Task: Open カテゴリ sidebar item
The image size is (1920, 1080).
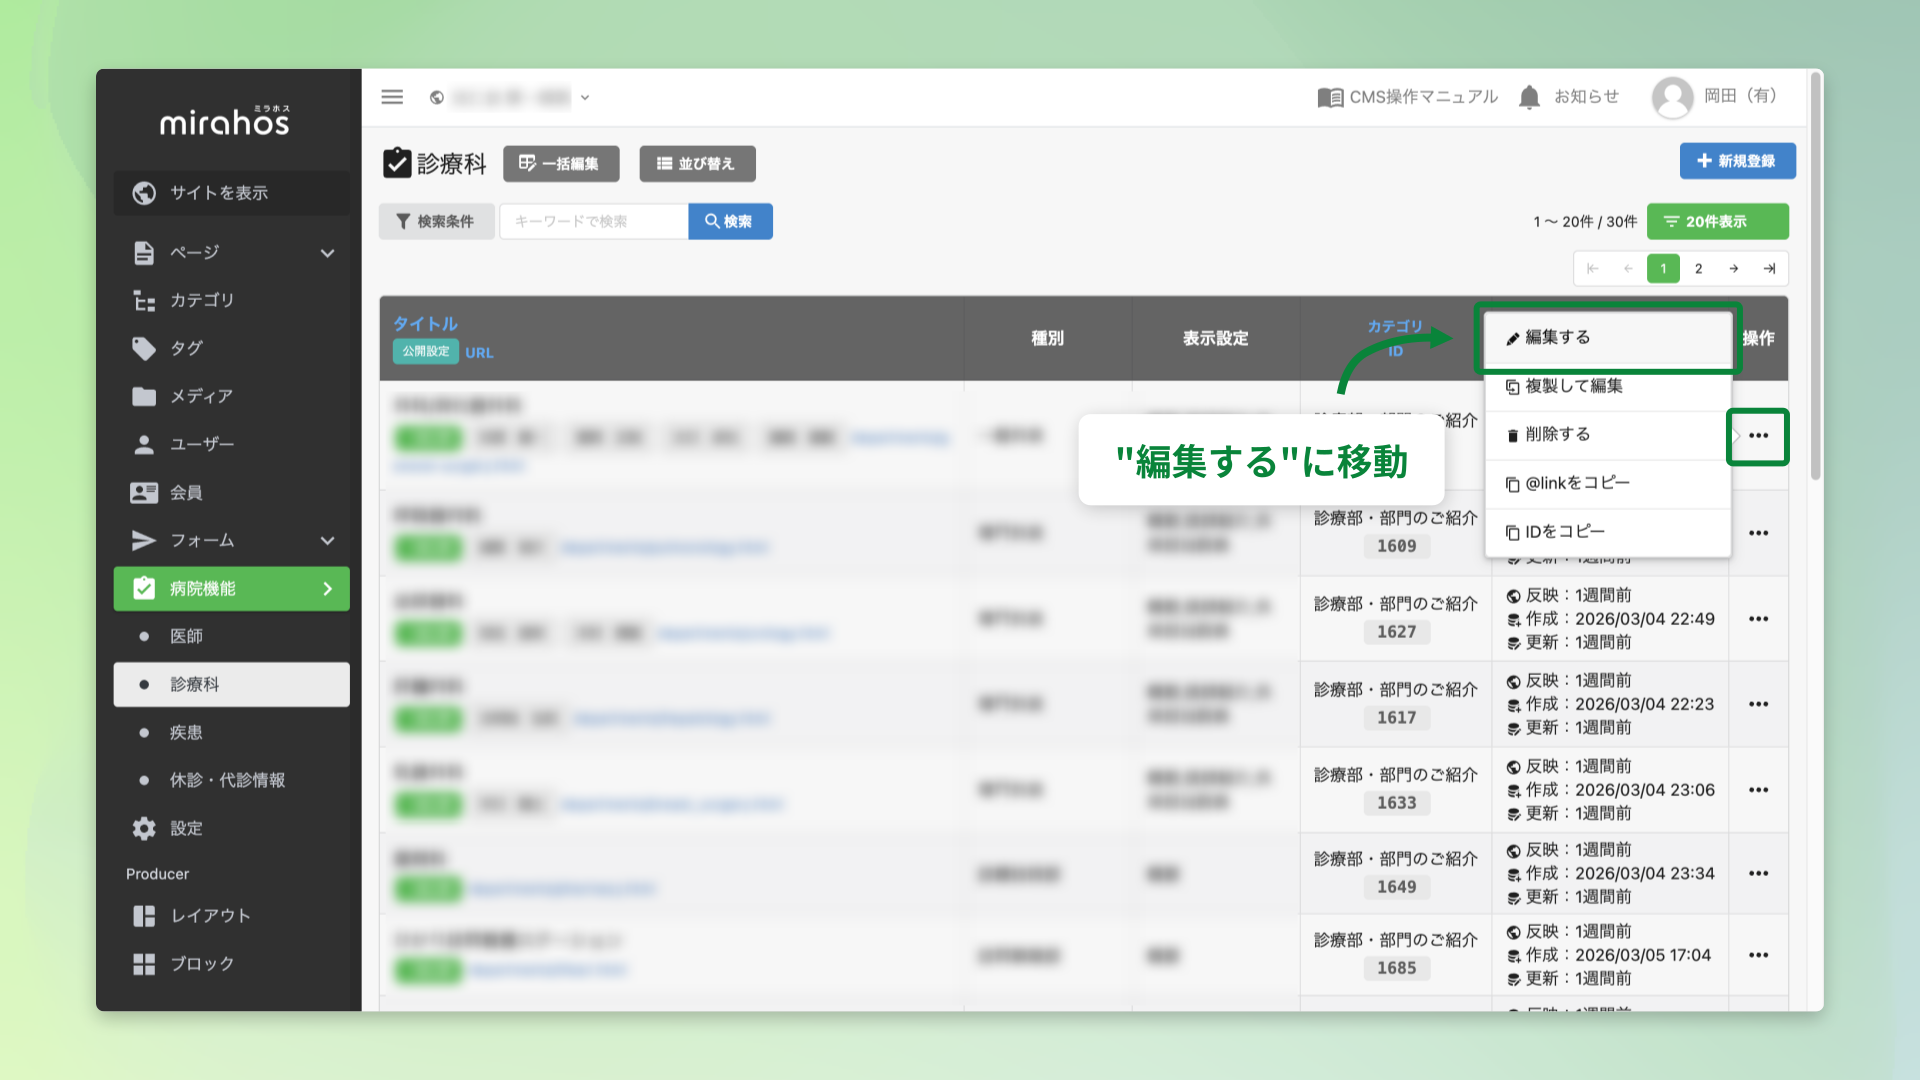Action: pos(232,300)
